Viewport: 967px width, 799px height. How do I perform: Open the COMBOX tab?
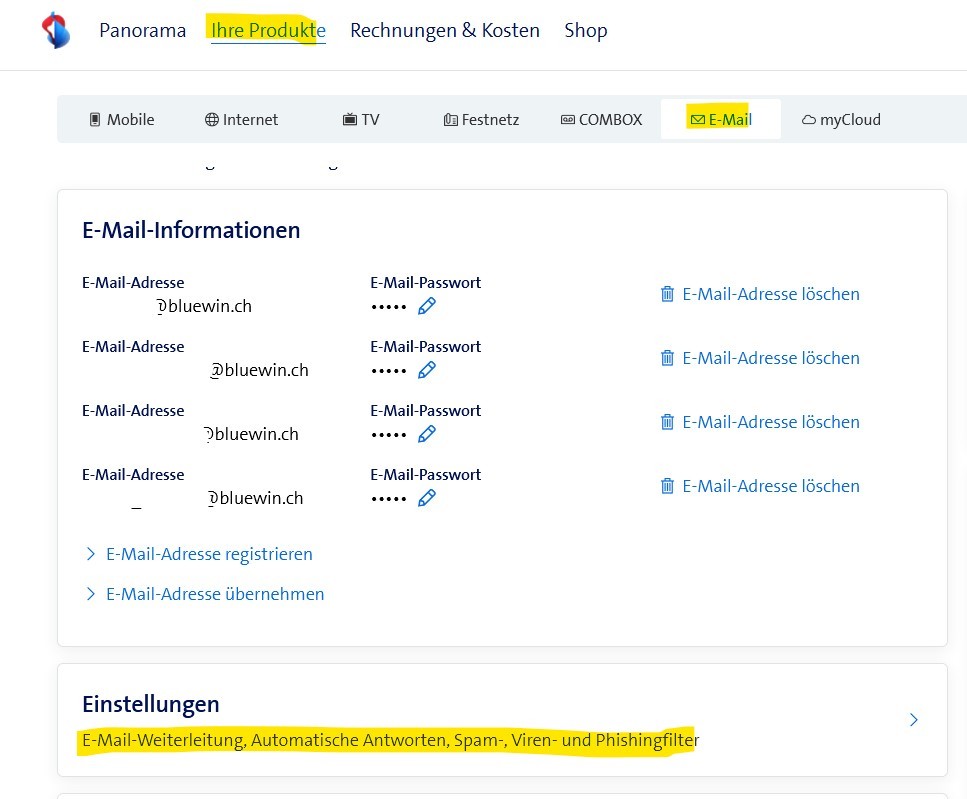(601, 120)
